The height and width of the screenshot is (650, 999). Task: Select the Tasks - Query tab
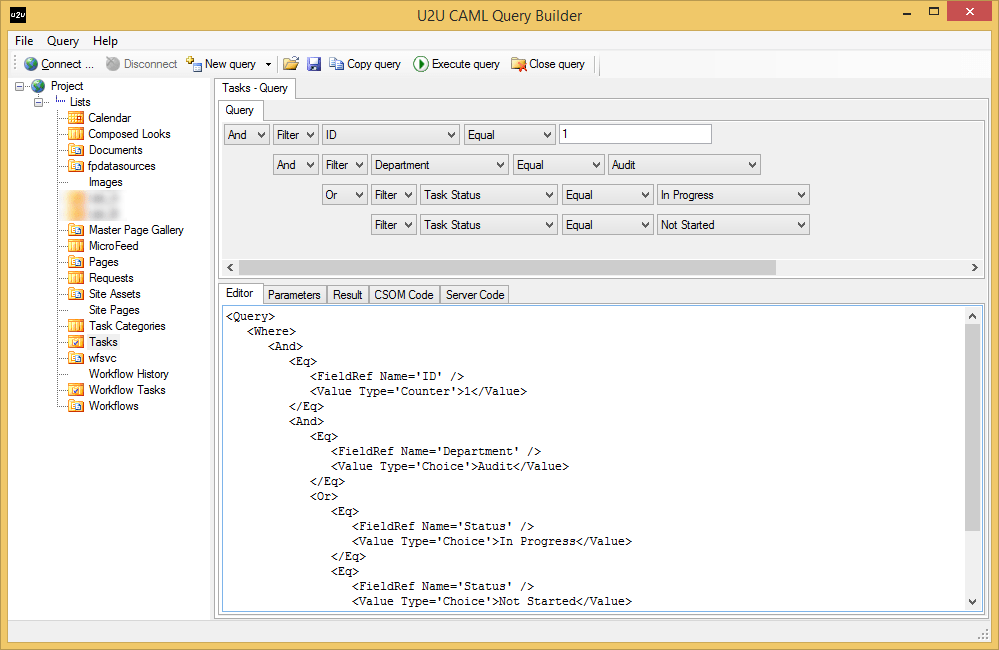coord(254,88)
